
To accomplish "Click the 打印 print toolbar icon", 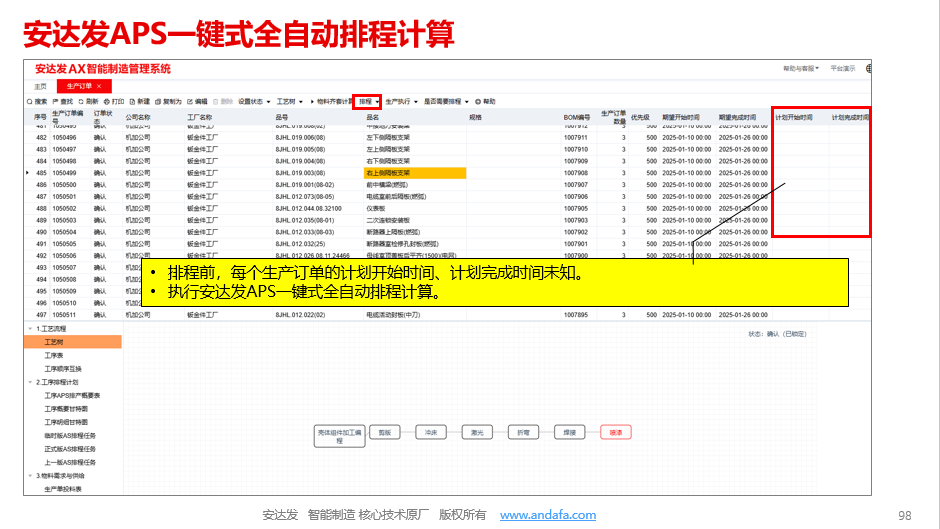I will click(x=107, y=101).
